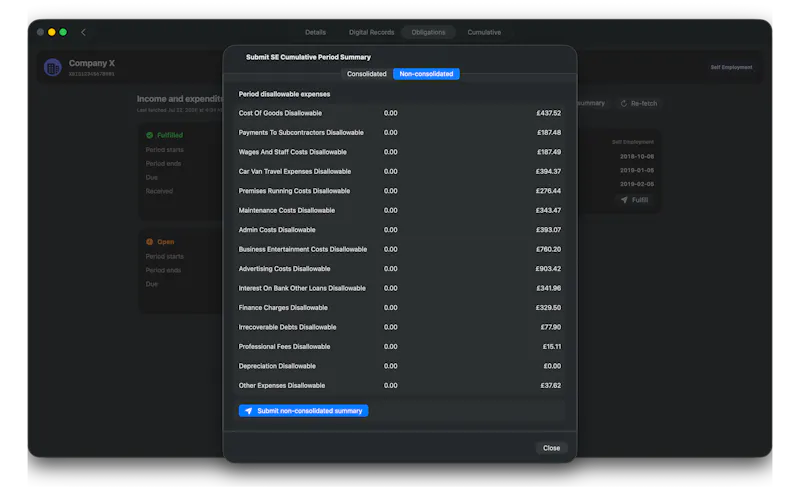Click the Advertising Costs Disallowable label
The image size is (800, 500).
click(284, 269)
